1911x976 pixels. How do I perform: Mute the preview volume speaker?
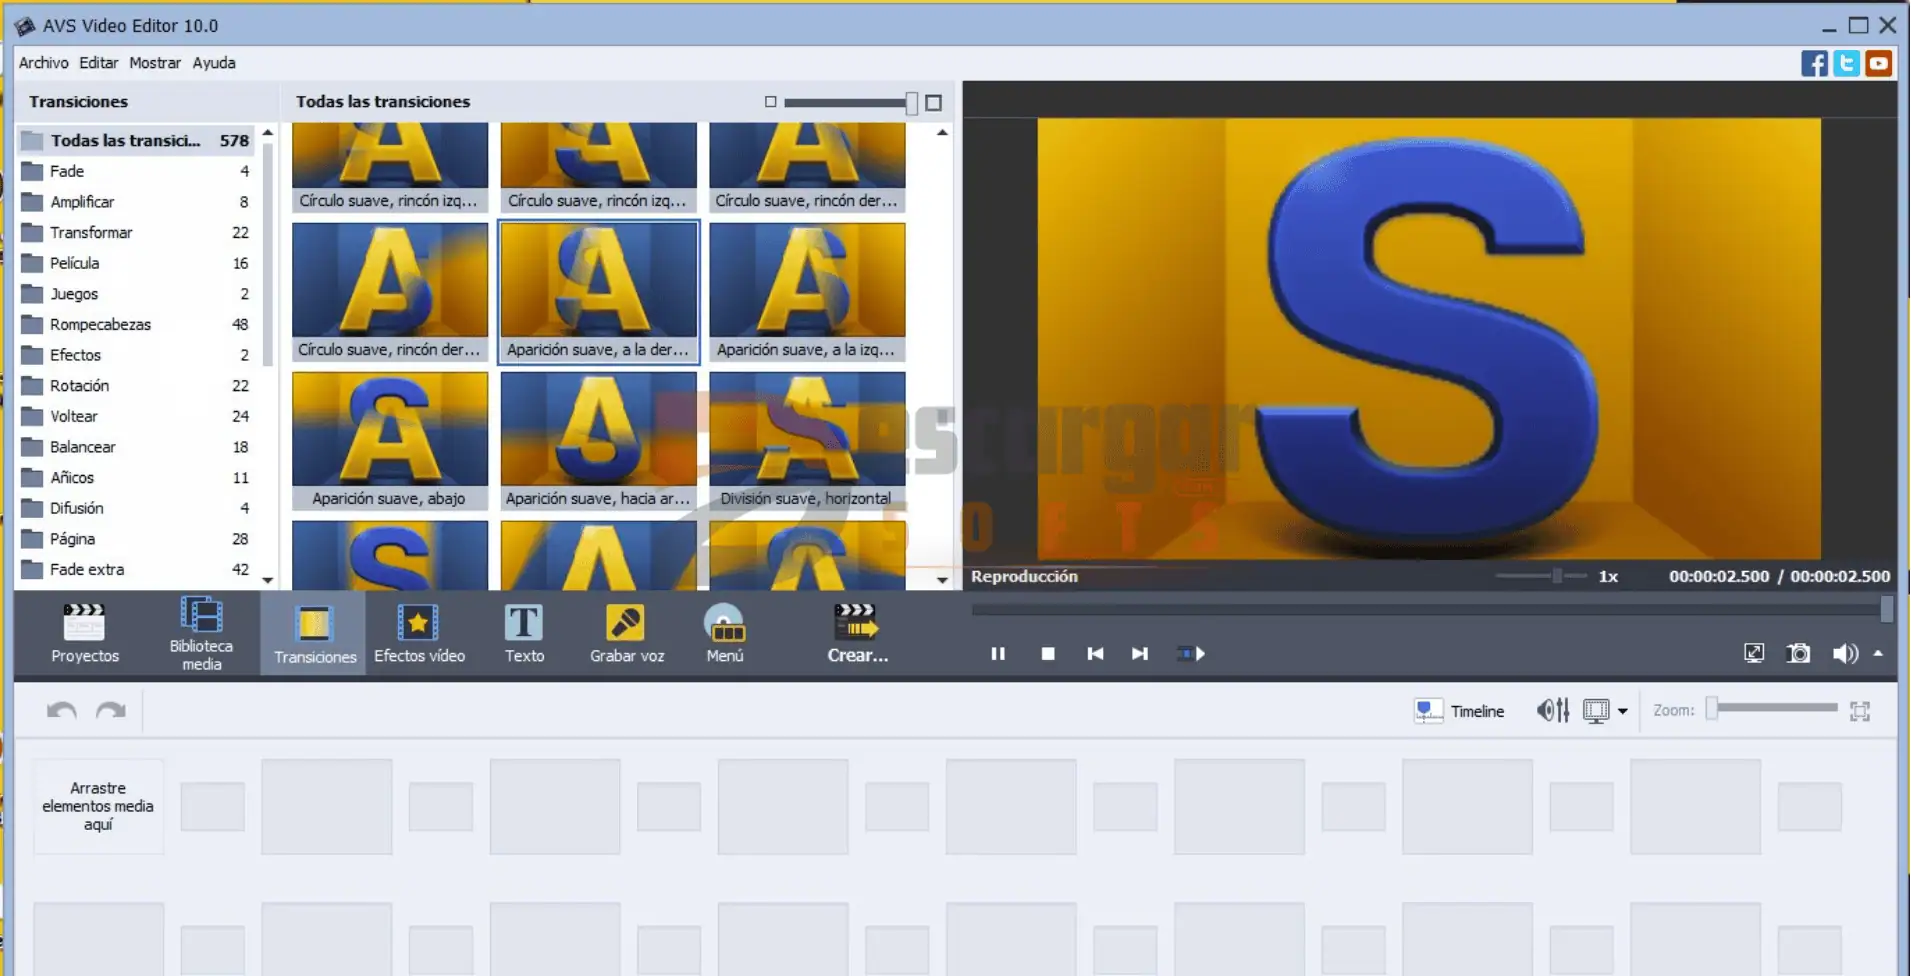[x=1844, y=654]
